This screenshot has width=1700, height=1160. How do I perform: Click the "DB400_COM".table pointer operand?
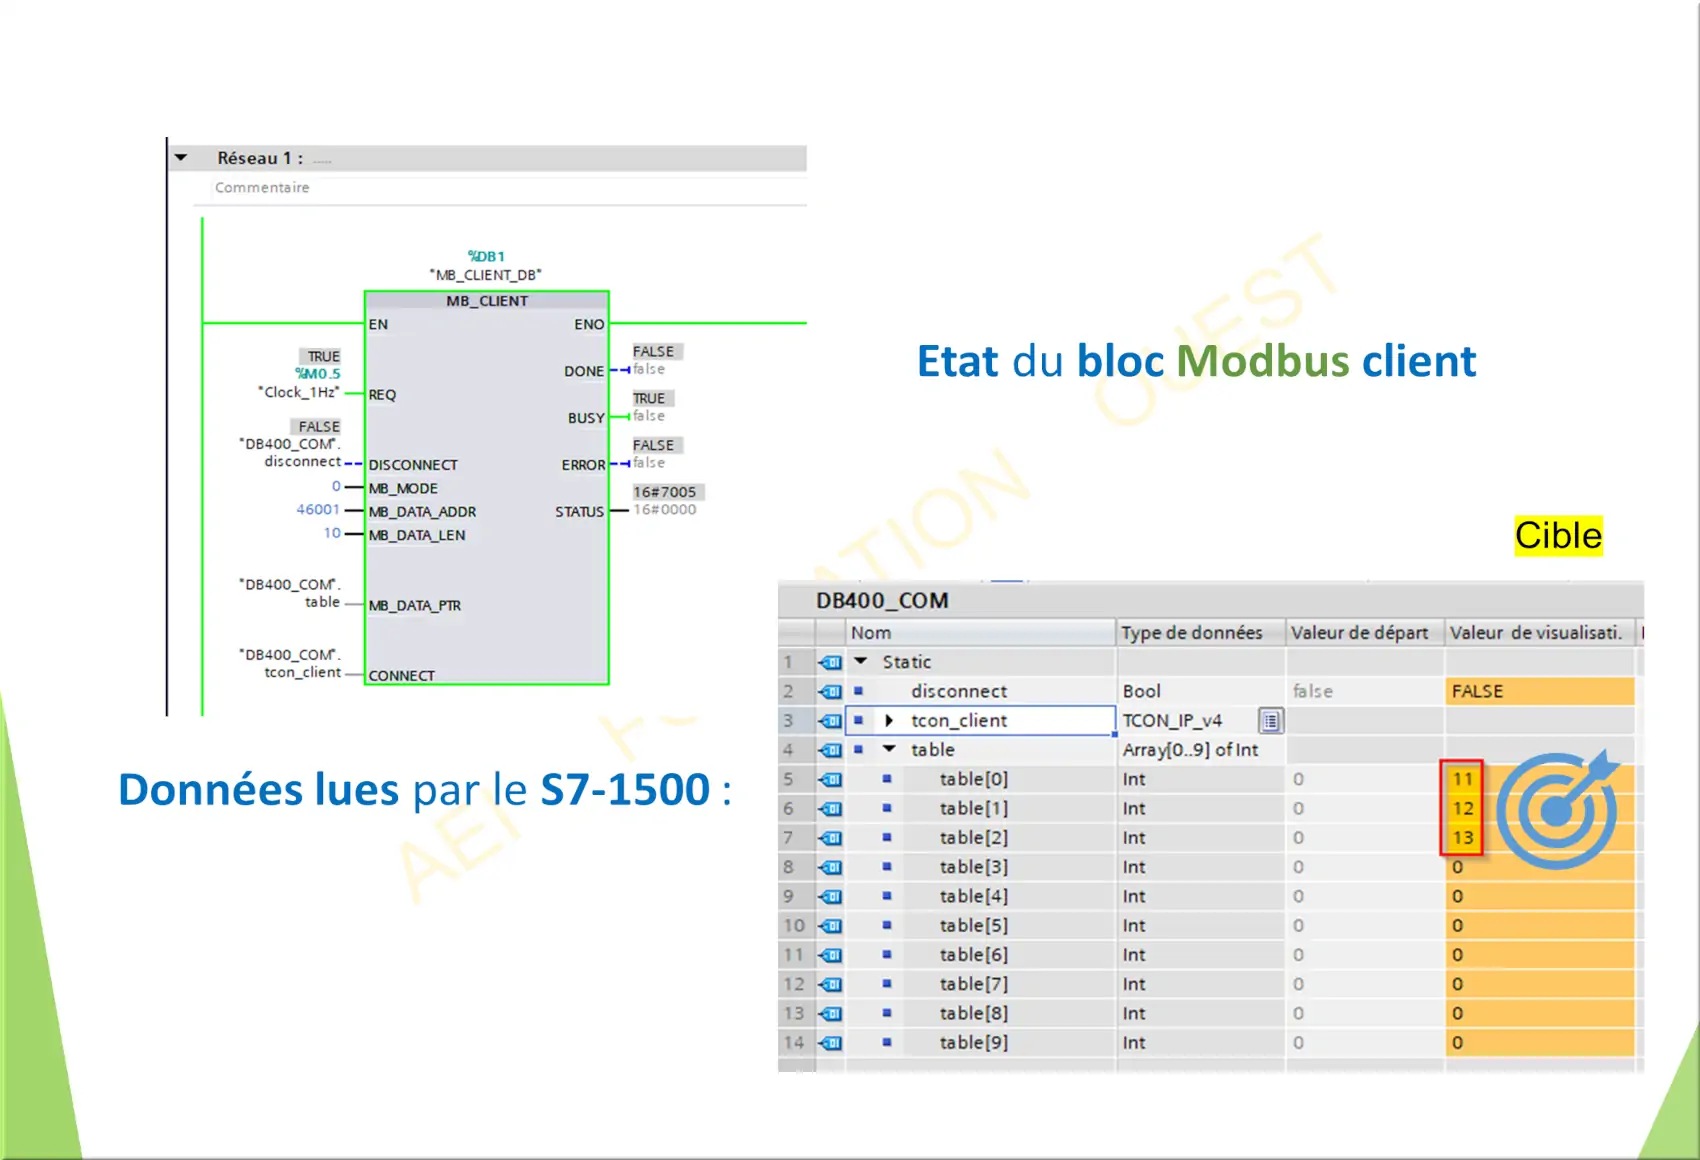[290, 593]
